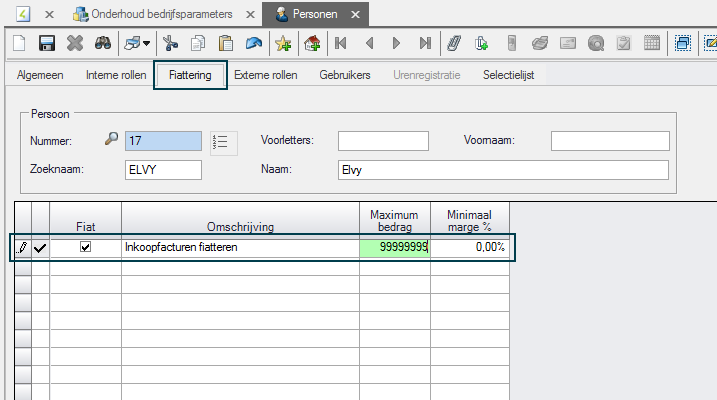Open the Gebruikers tab
The image size is (717, 400).
tap(345, 75)
